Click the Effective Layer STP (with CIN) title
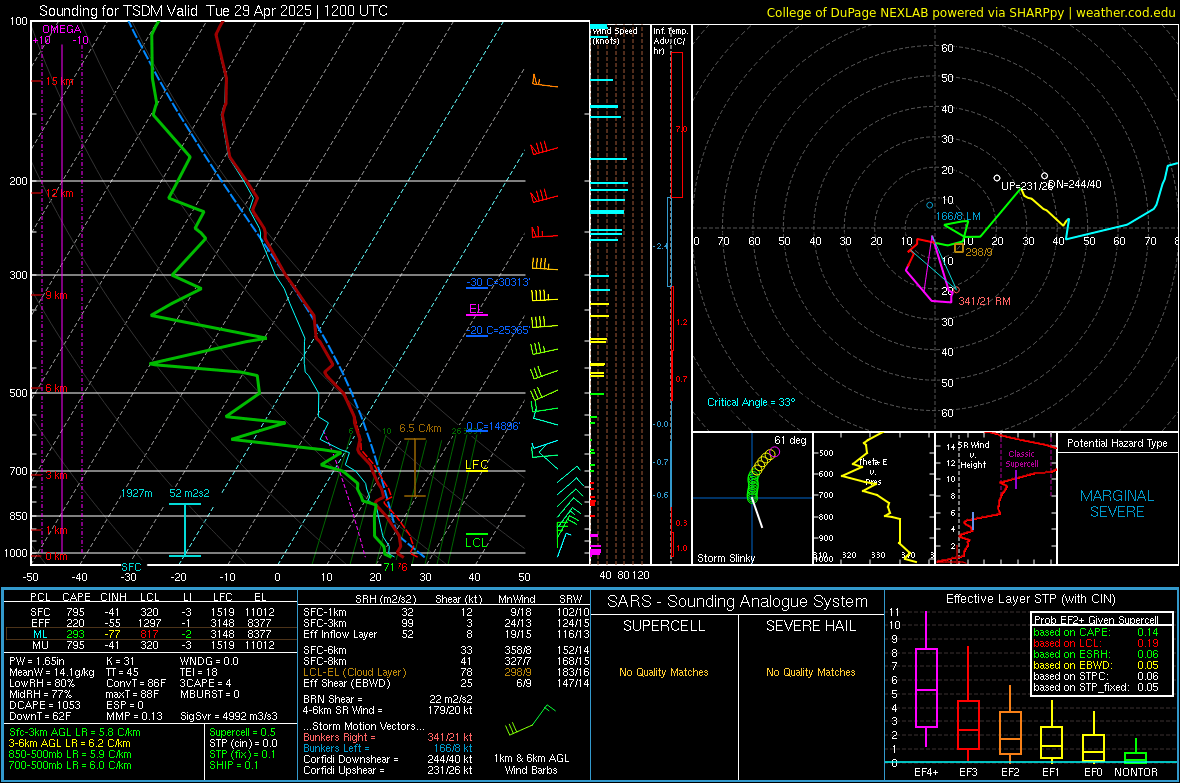The height and width of the screenshot is (783, 1180). pyautogui.click(x=1030, y=599)
